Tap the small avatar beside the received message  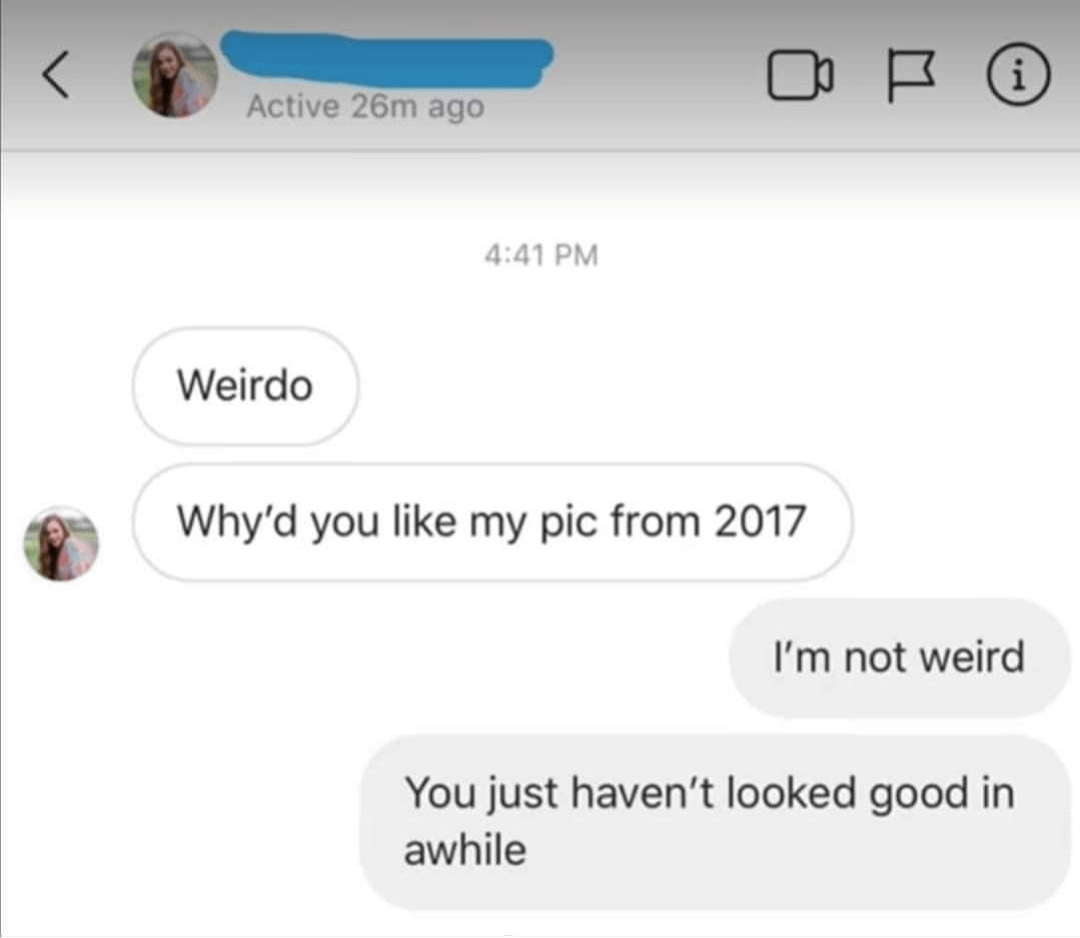point(61,543)
